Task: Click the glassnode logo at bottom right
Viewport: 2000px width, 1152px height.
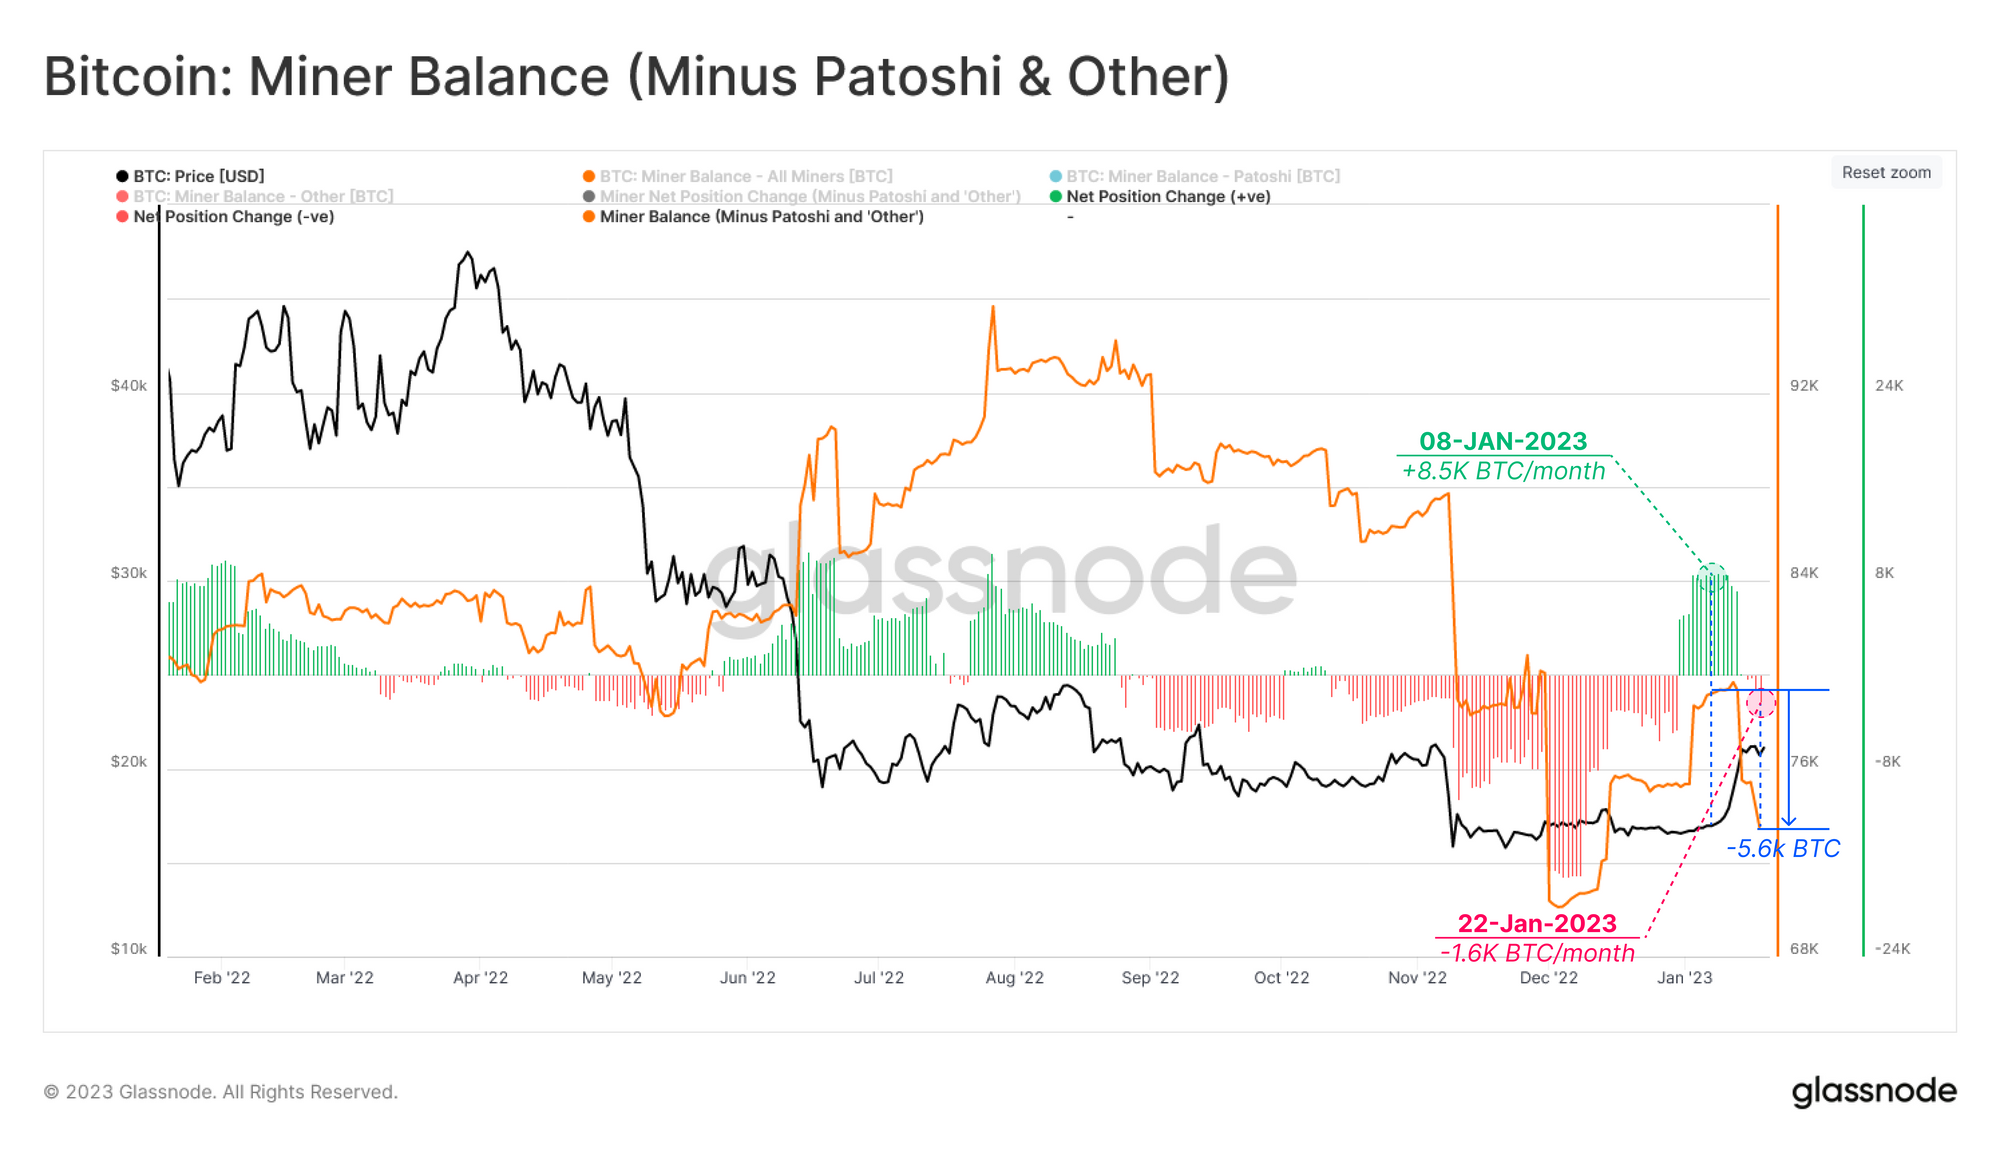Action: (x=1874, y=1091)
